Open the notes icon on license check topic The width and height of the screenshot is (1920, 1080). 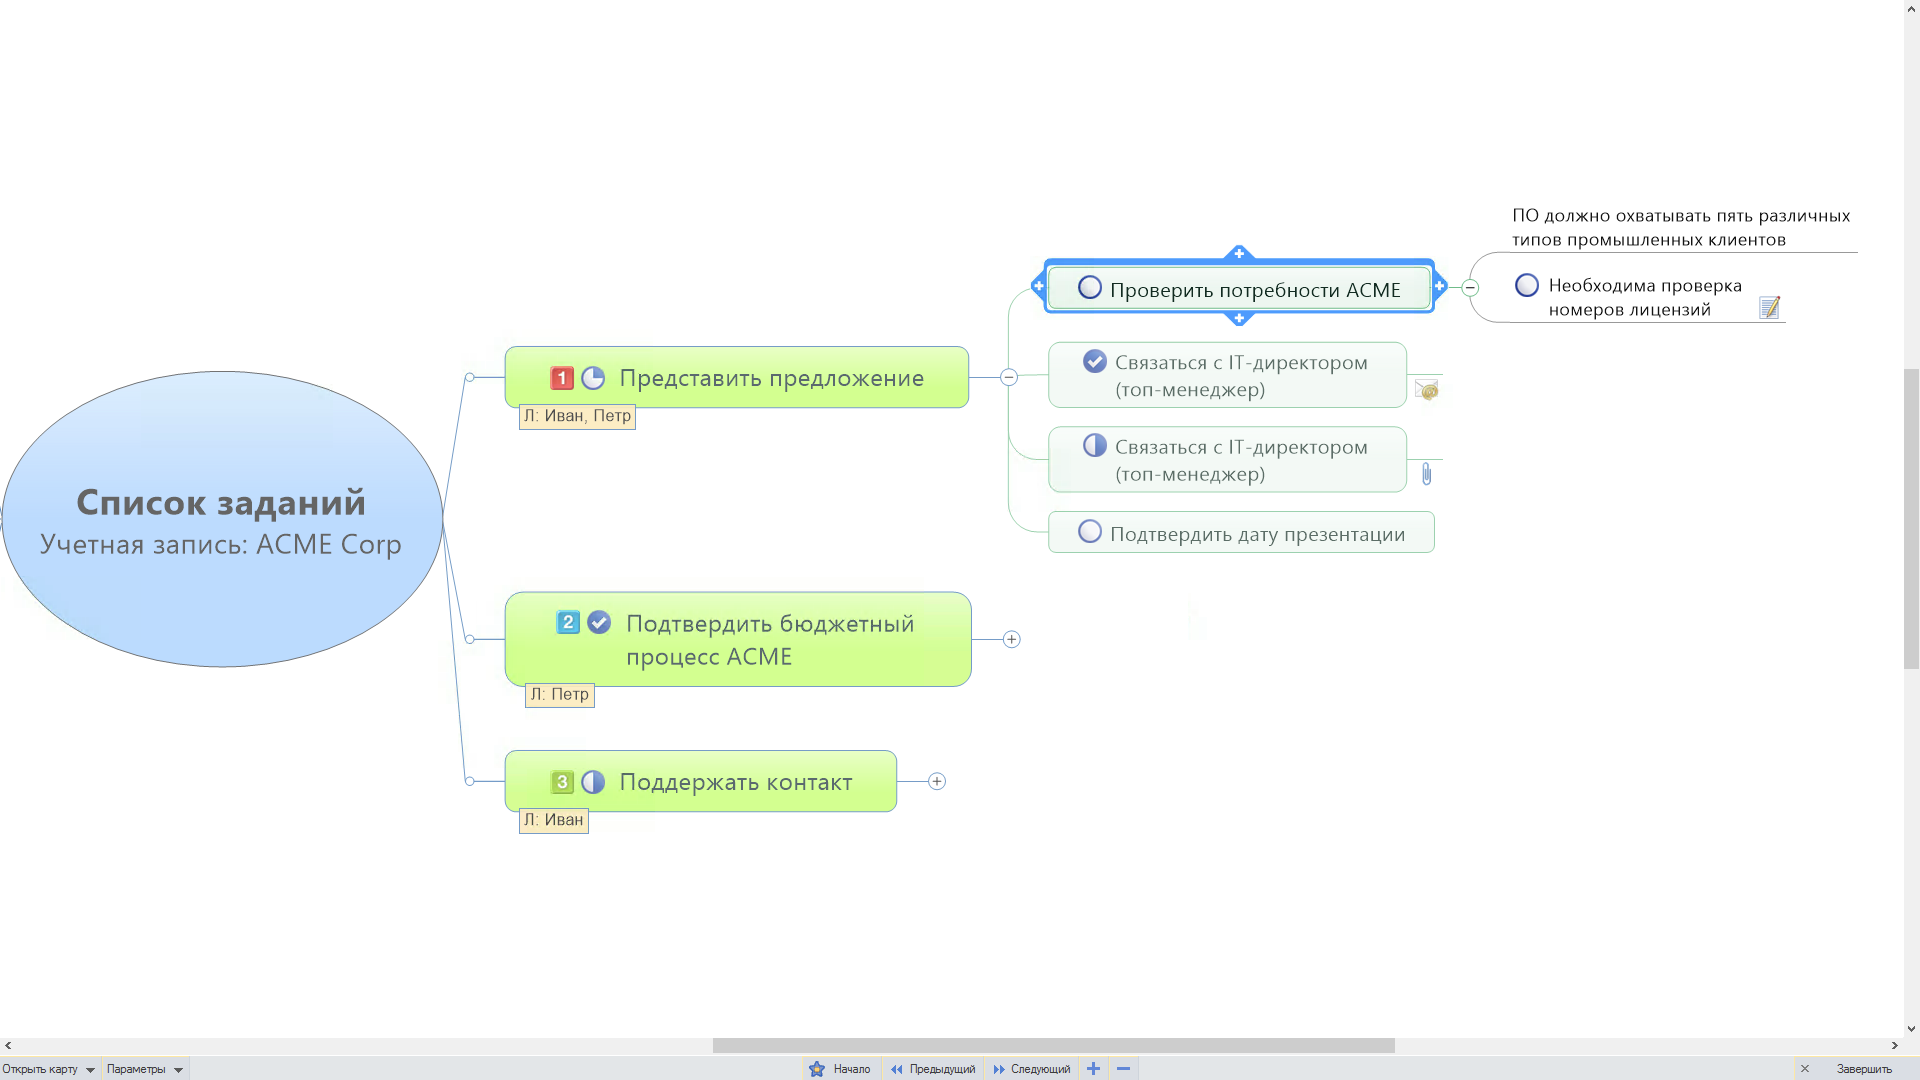(1769, 308)
